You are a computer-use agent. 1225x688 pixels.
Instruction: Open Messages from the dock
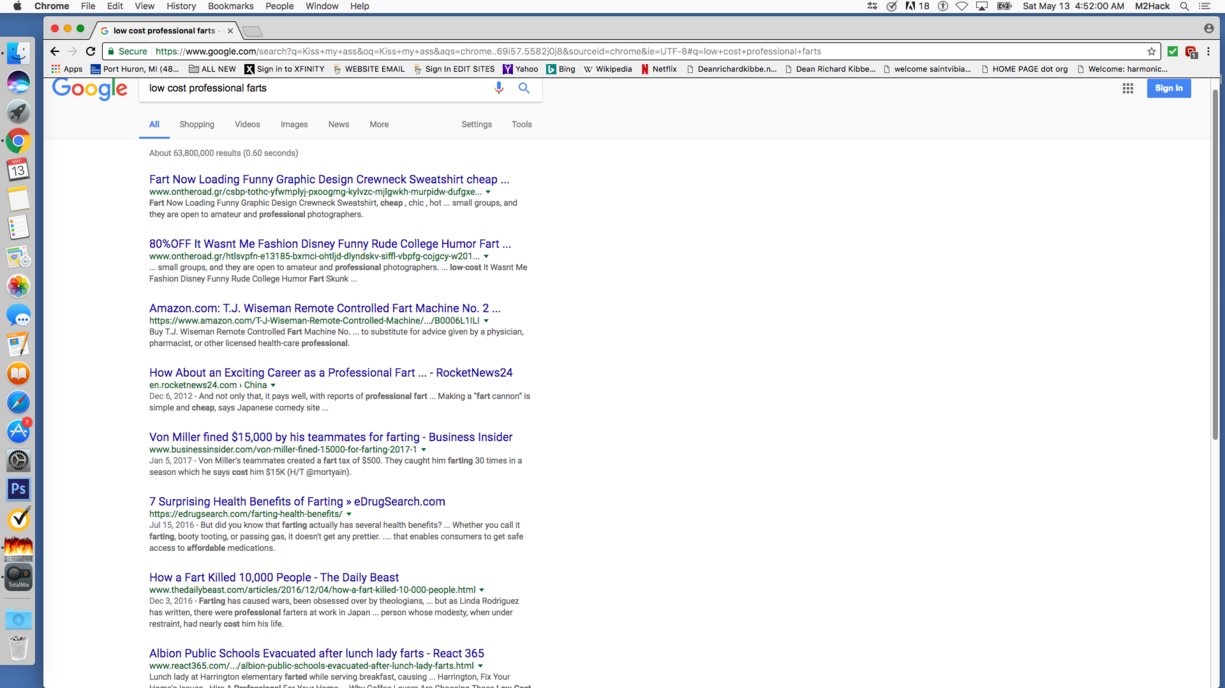click(18, 315)
